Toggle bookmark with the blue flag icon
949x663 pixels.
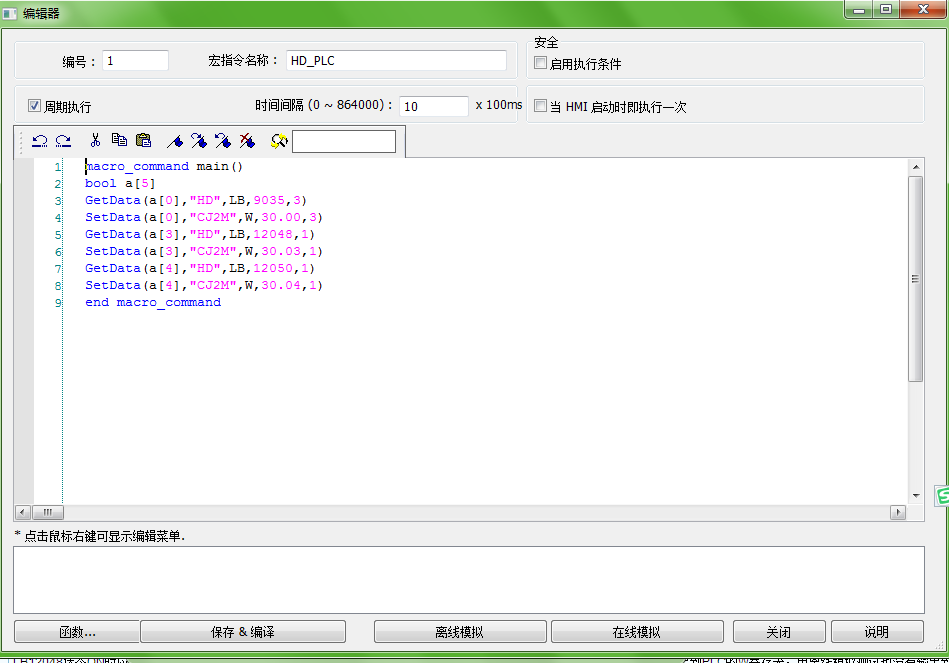point(174,142)
